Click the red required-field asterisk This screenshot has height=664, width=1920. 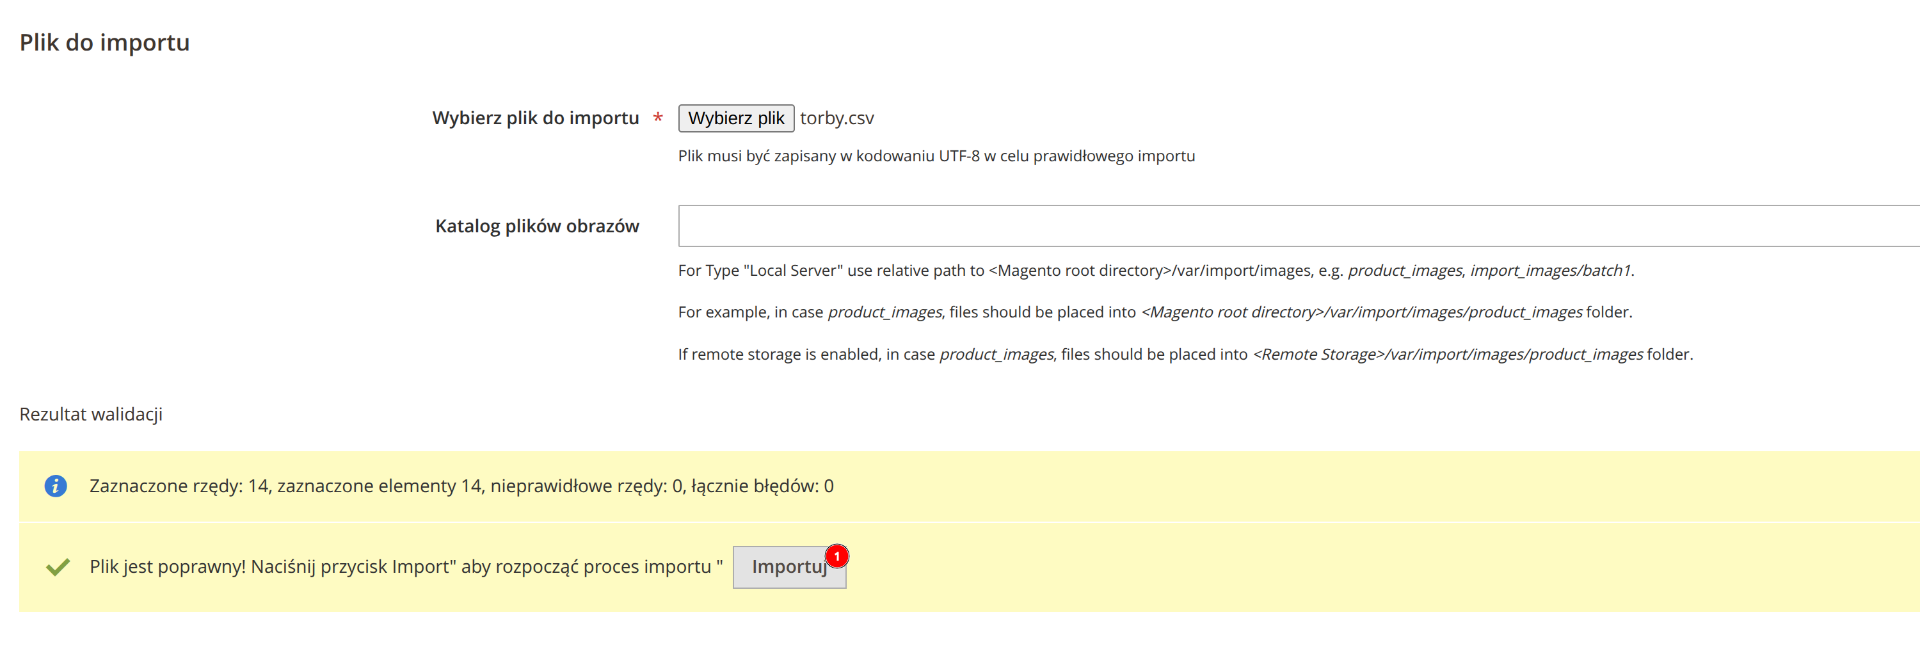pos(658,119)
